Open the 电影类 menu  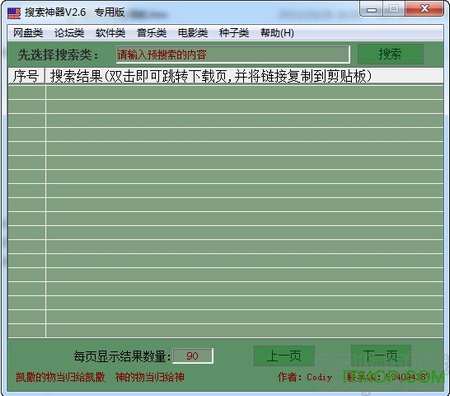pyautogui.click(x=193, y=33)
